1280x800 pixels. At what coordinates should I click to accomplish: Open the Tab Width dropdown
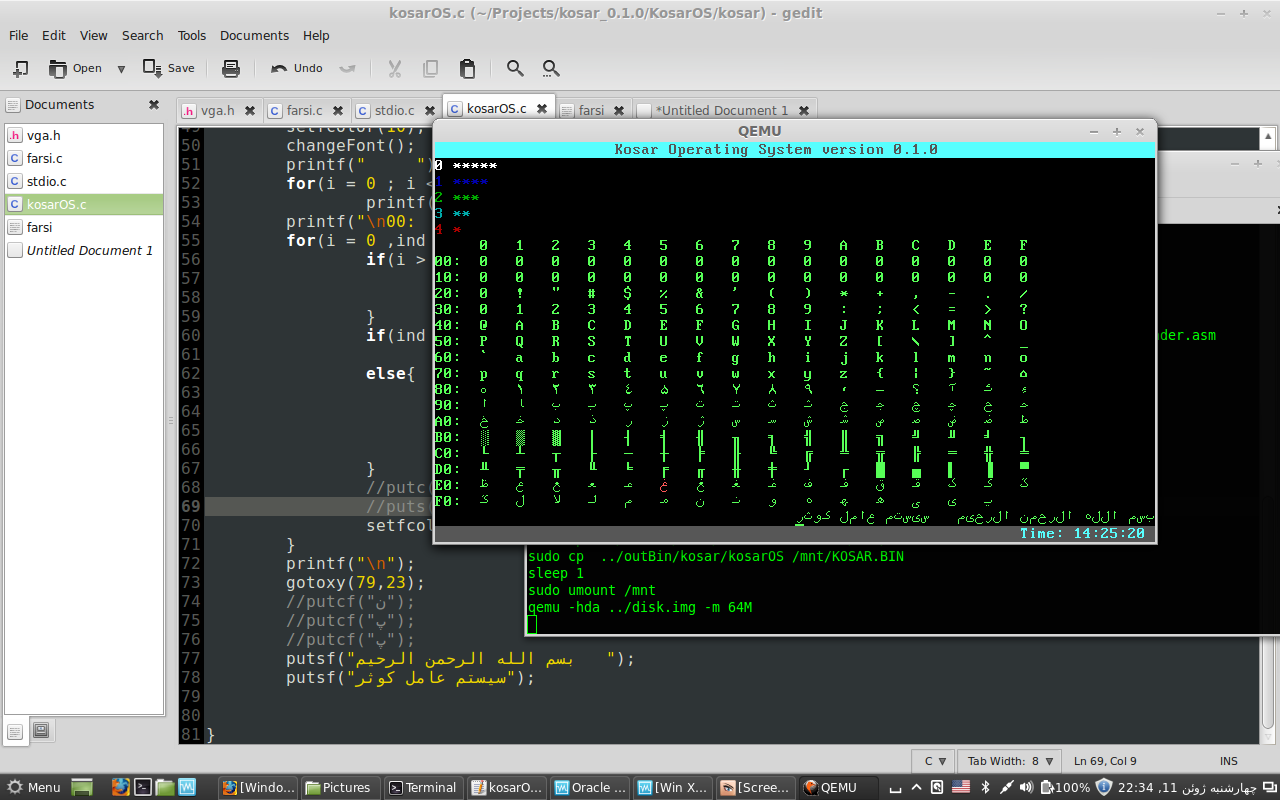1010,761
